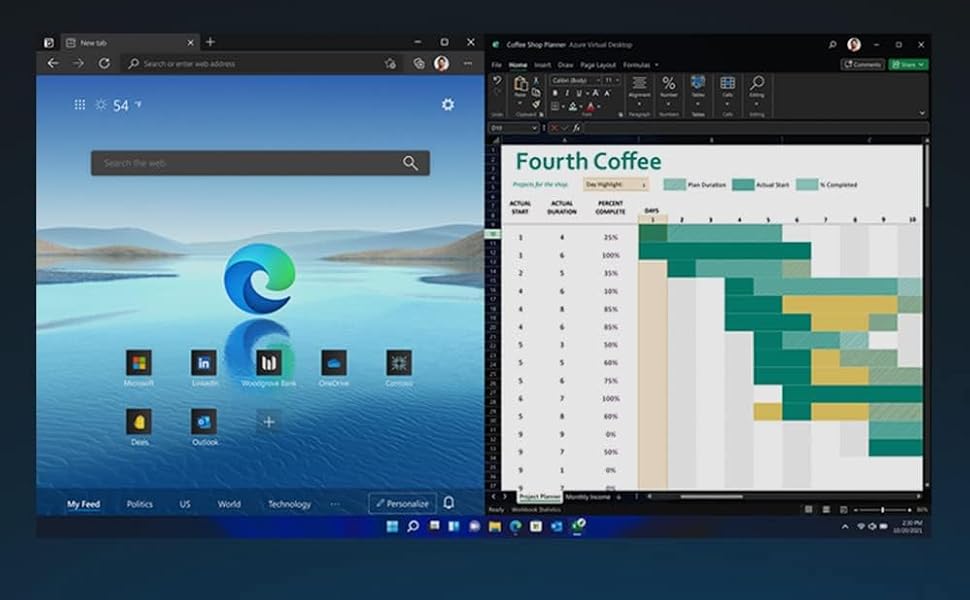Click the Excel zoom slider
The height and width of the screenshot is (600, 970).
pos(880,510)
